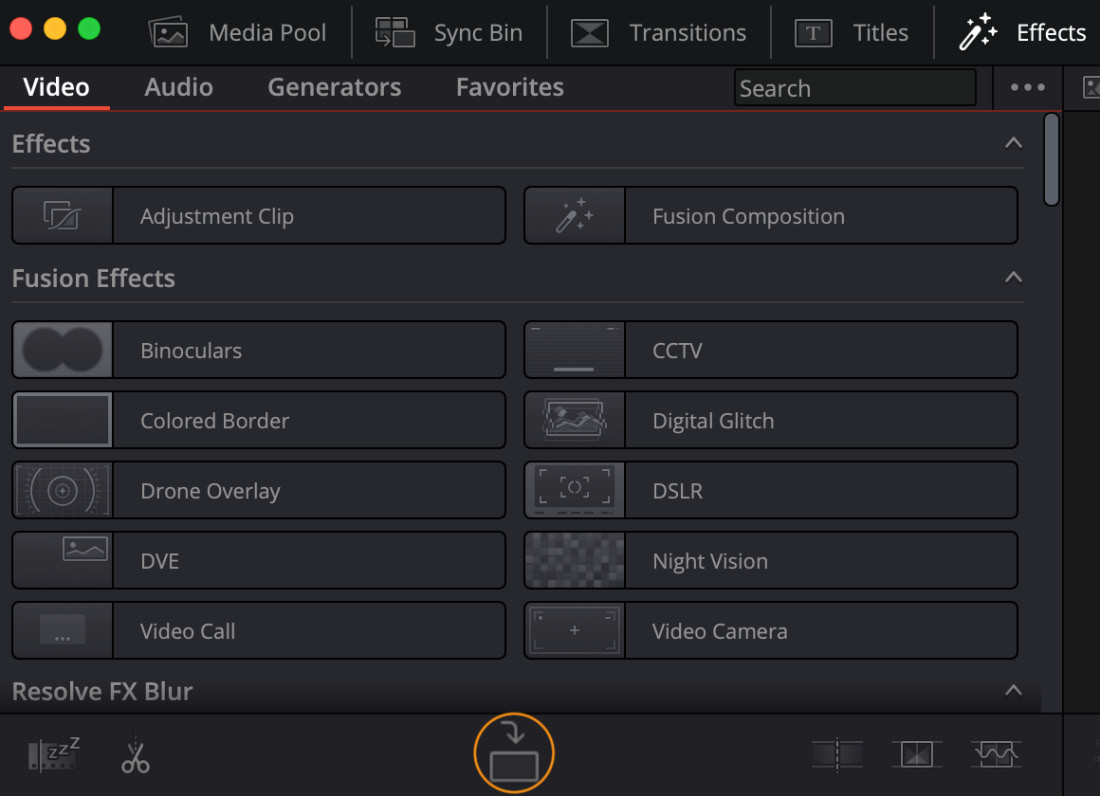This screenshot has width=1100, height=796.
Task: Switch to the Generators tab
Action: 334,87
